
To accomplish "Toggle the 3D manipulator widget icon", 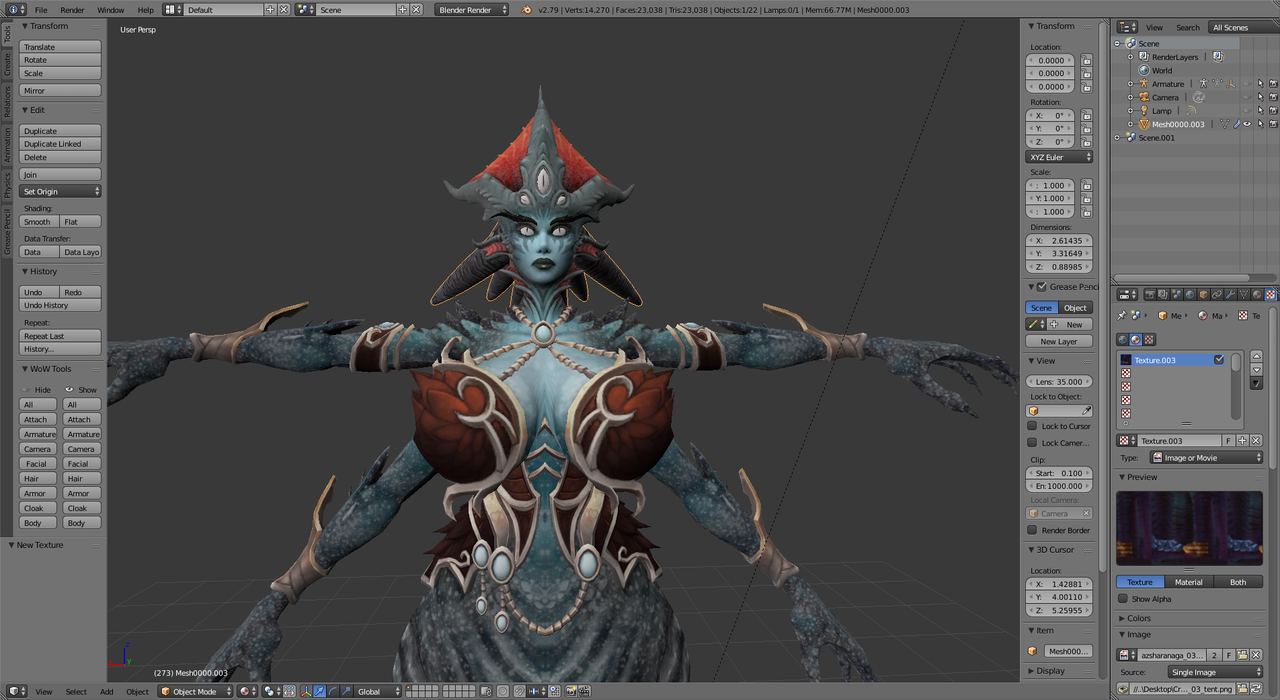I will (306, 691).
